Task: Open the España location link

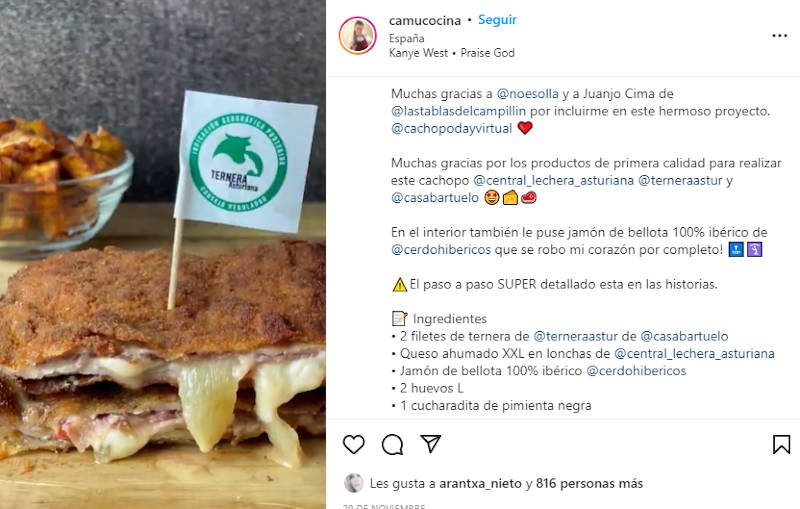Action: (406, 38)
